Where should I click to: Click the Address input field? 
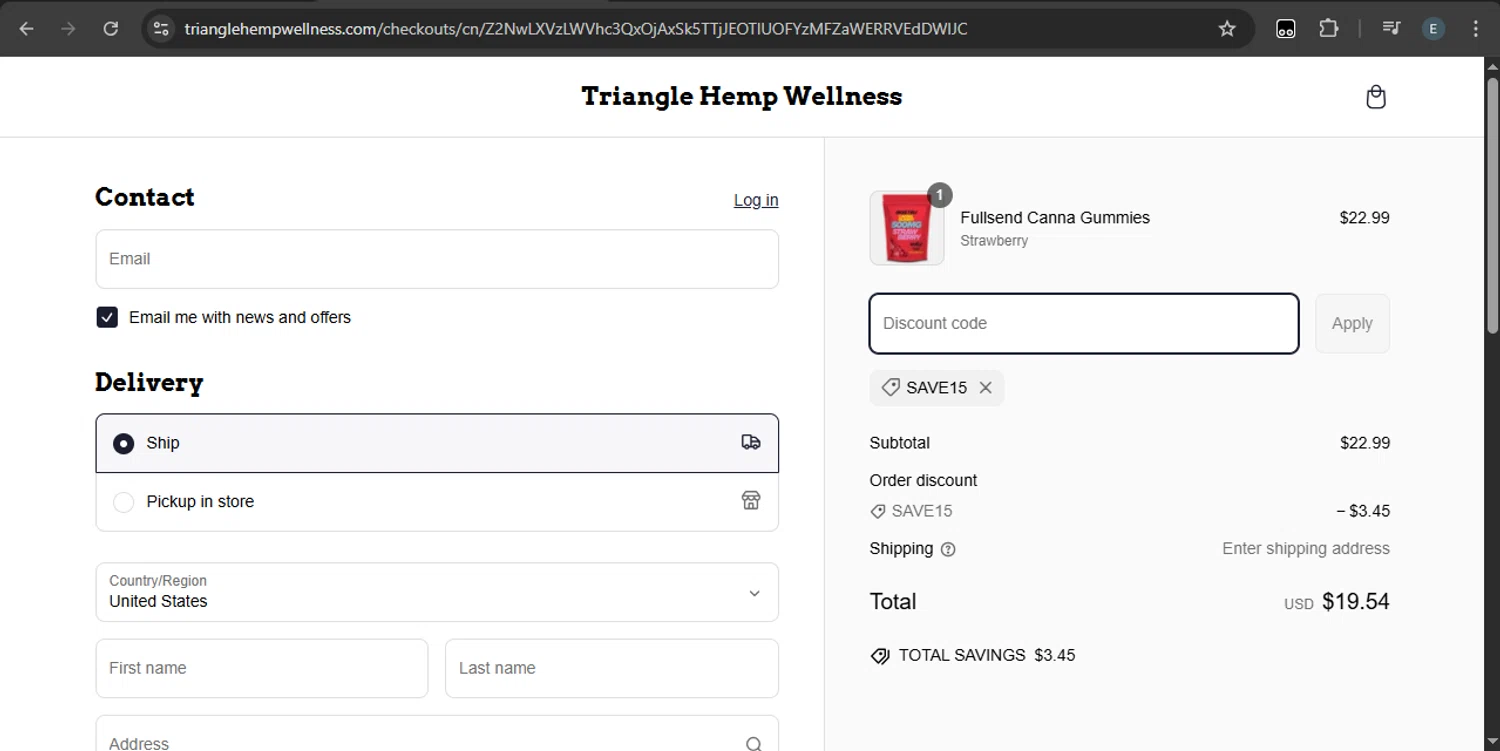[x=437, y=734]
